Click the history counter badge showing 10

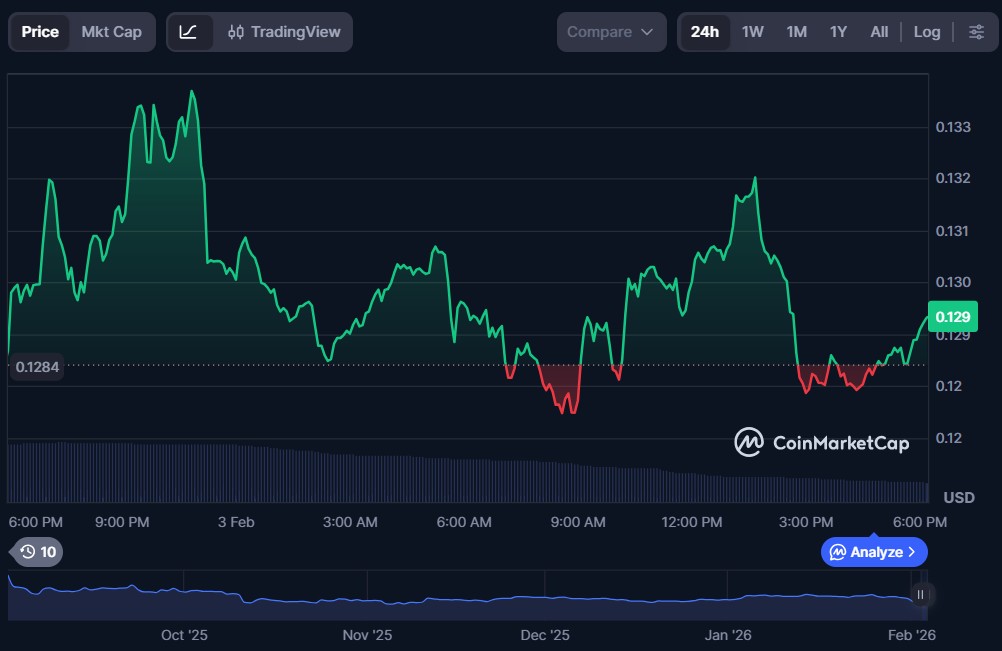(37, 551)
